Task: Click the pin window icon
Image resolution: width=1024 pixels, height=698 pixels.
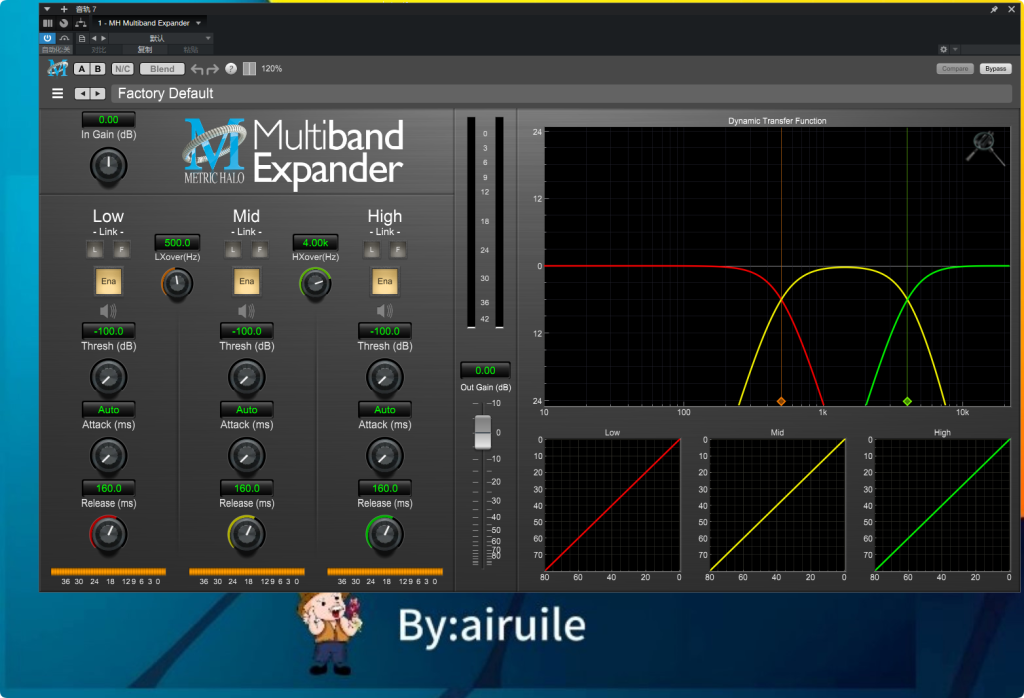Action: click(994, 9)
